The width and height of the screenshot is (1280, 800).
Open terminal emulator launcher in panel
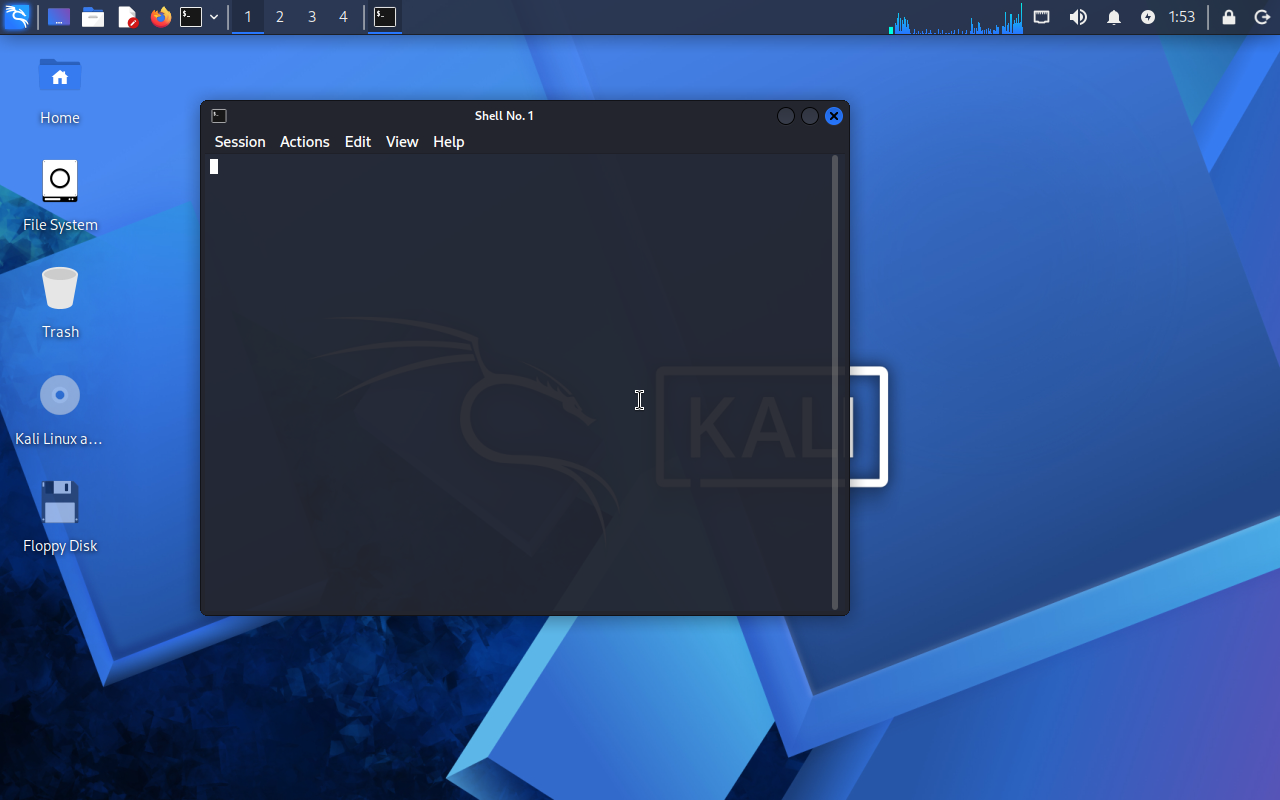click(x=191, y=17)
